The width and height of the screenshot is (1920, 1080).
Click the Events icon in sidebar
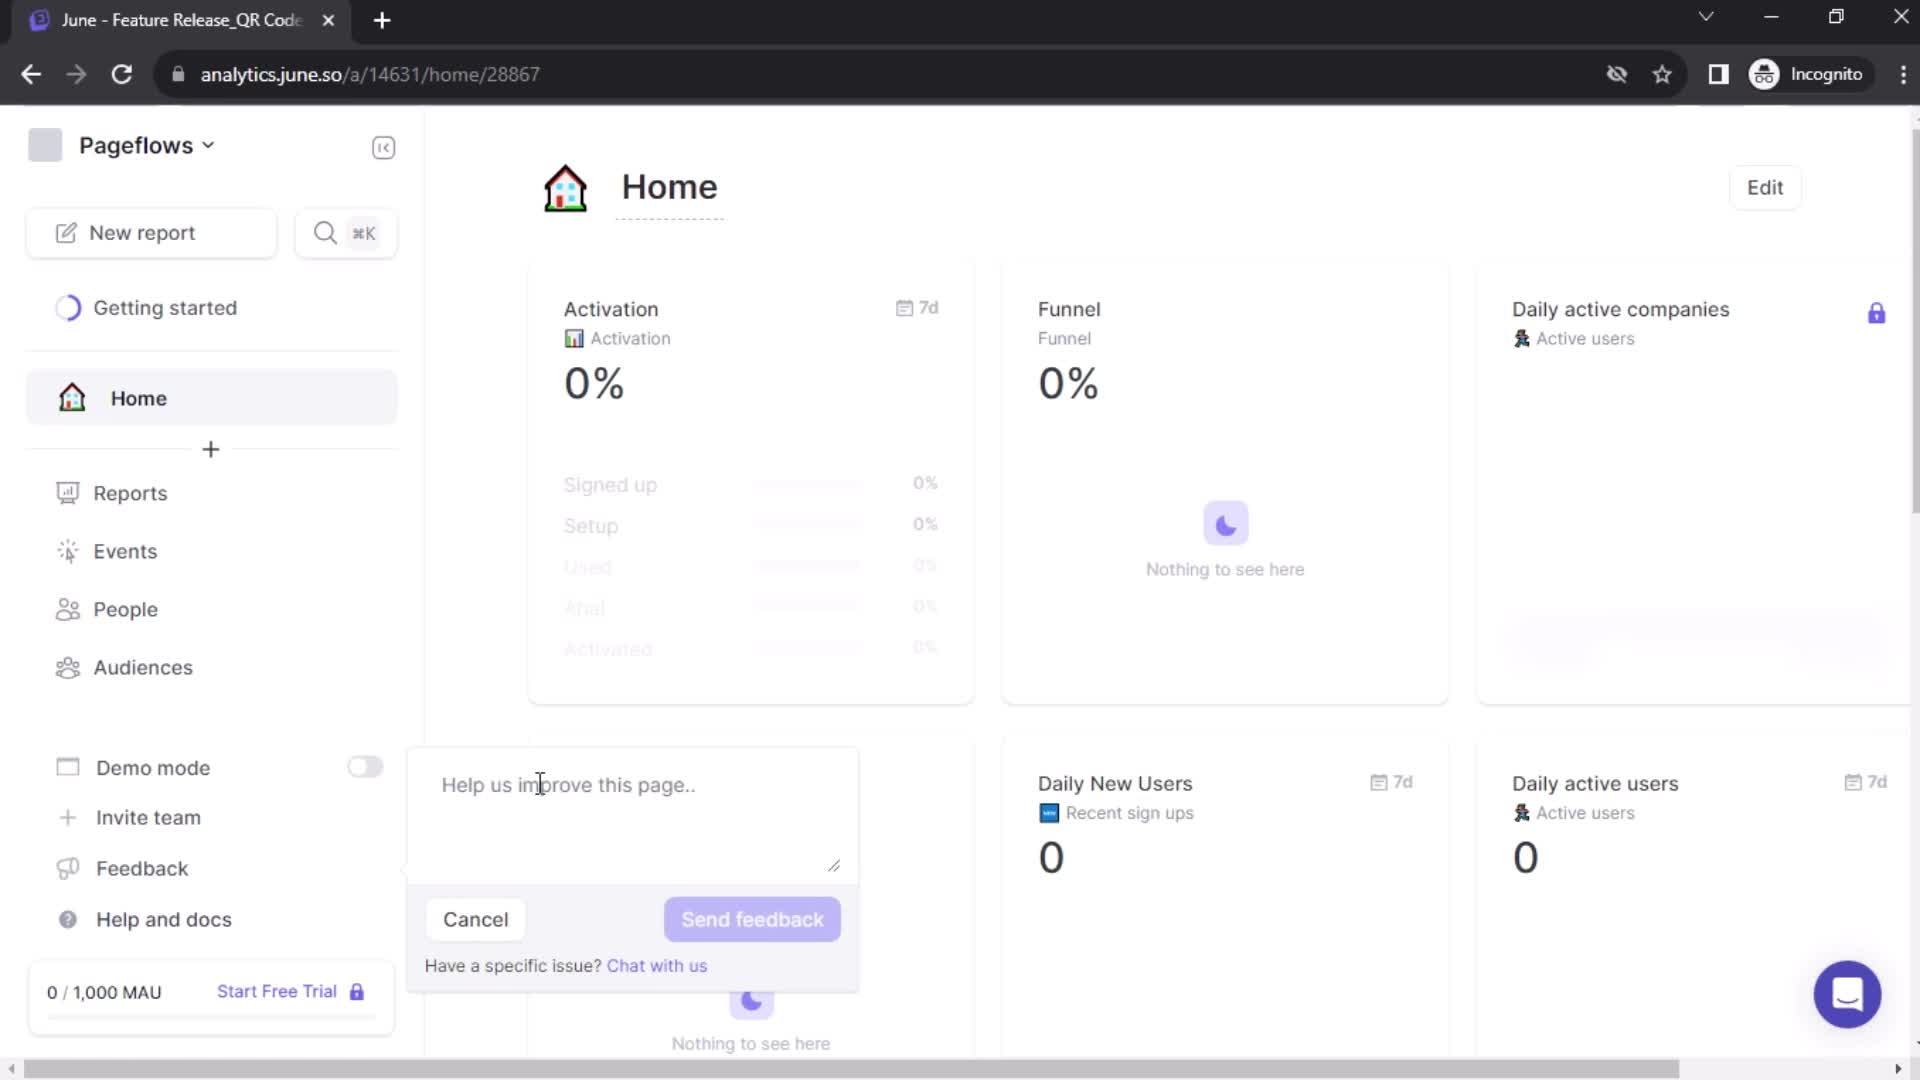69,551
